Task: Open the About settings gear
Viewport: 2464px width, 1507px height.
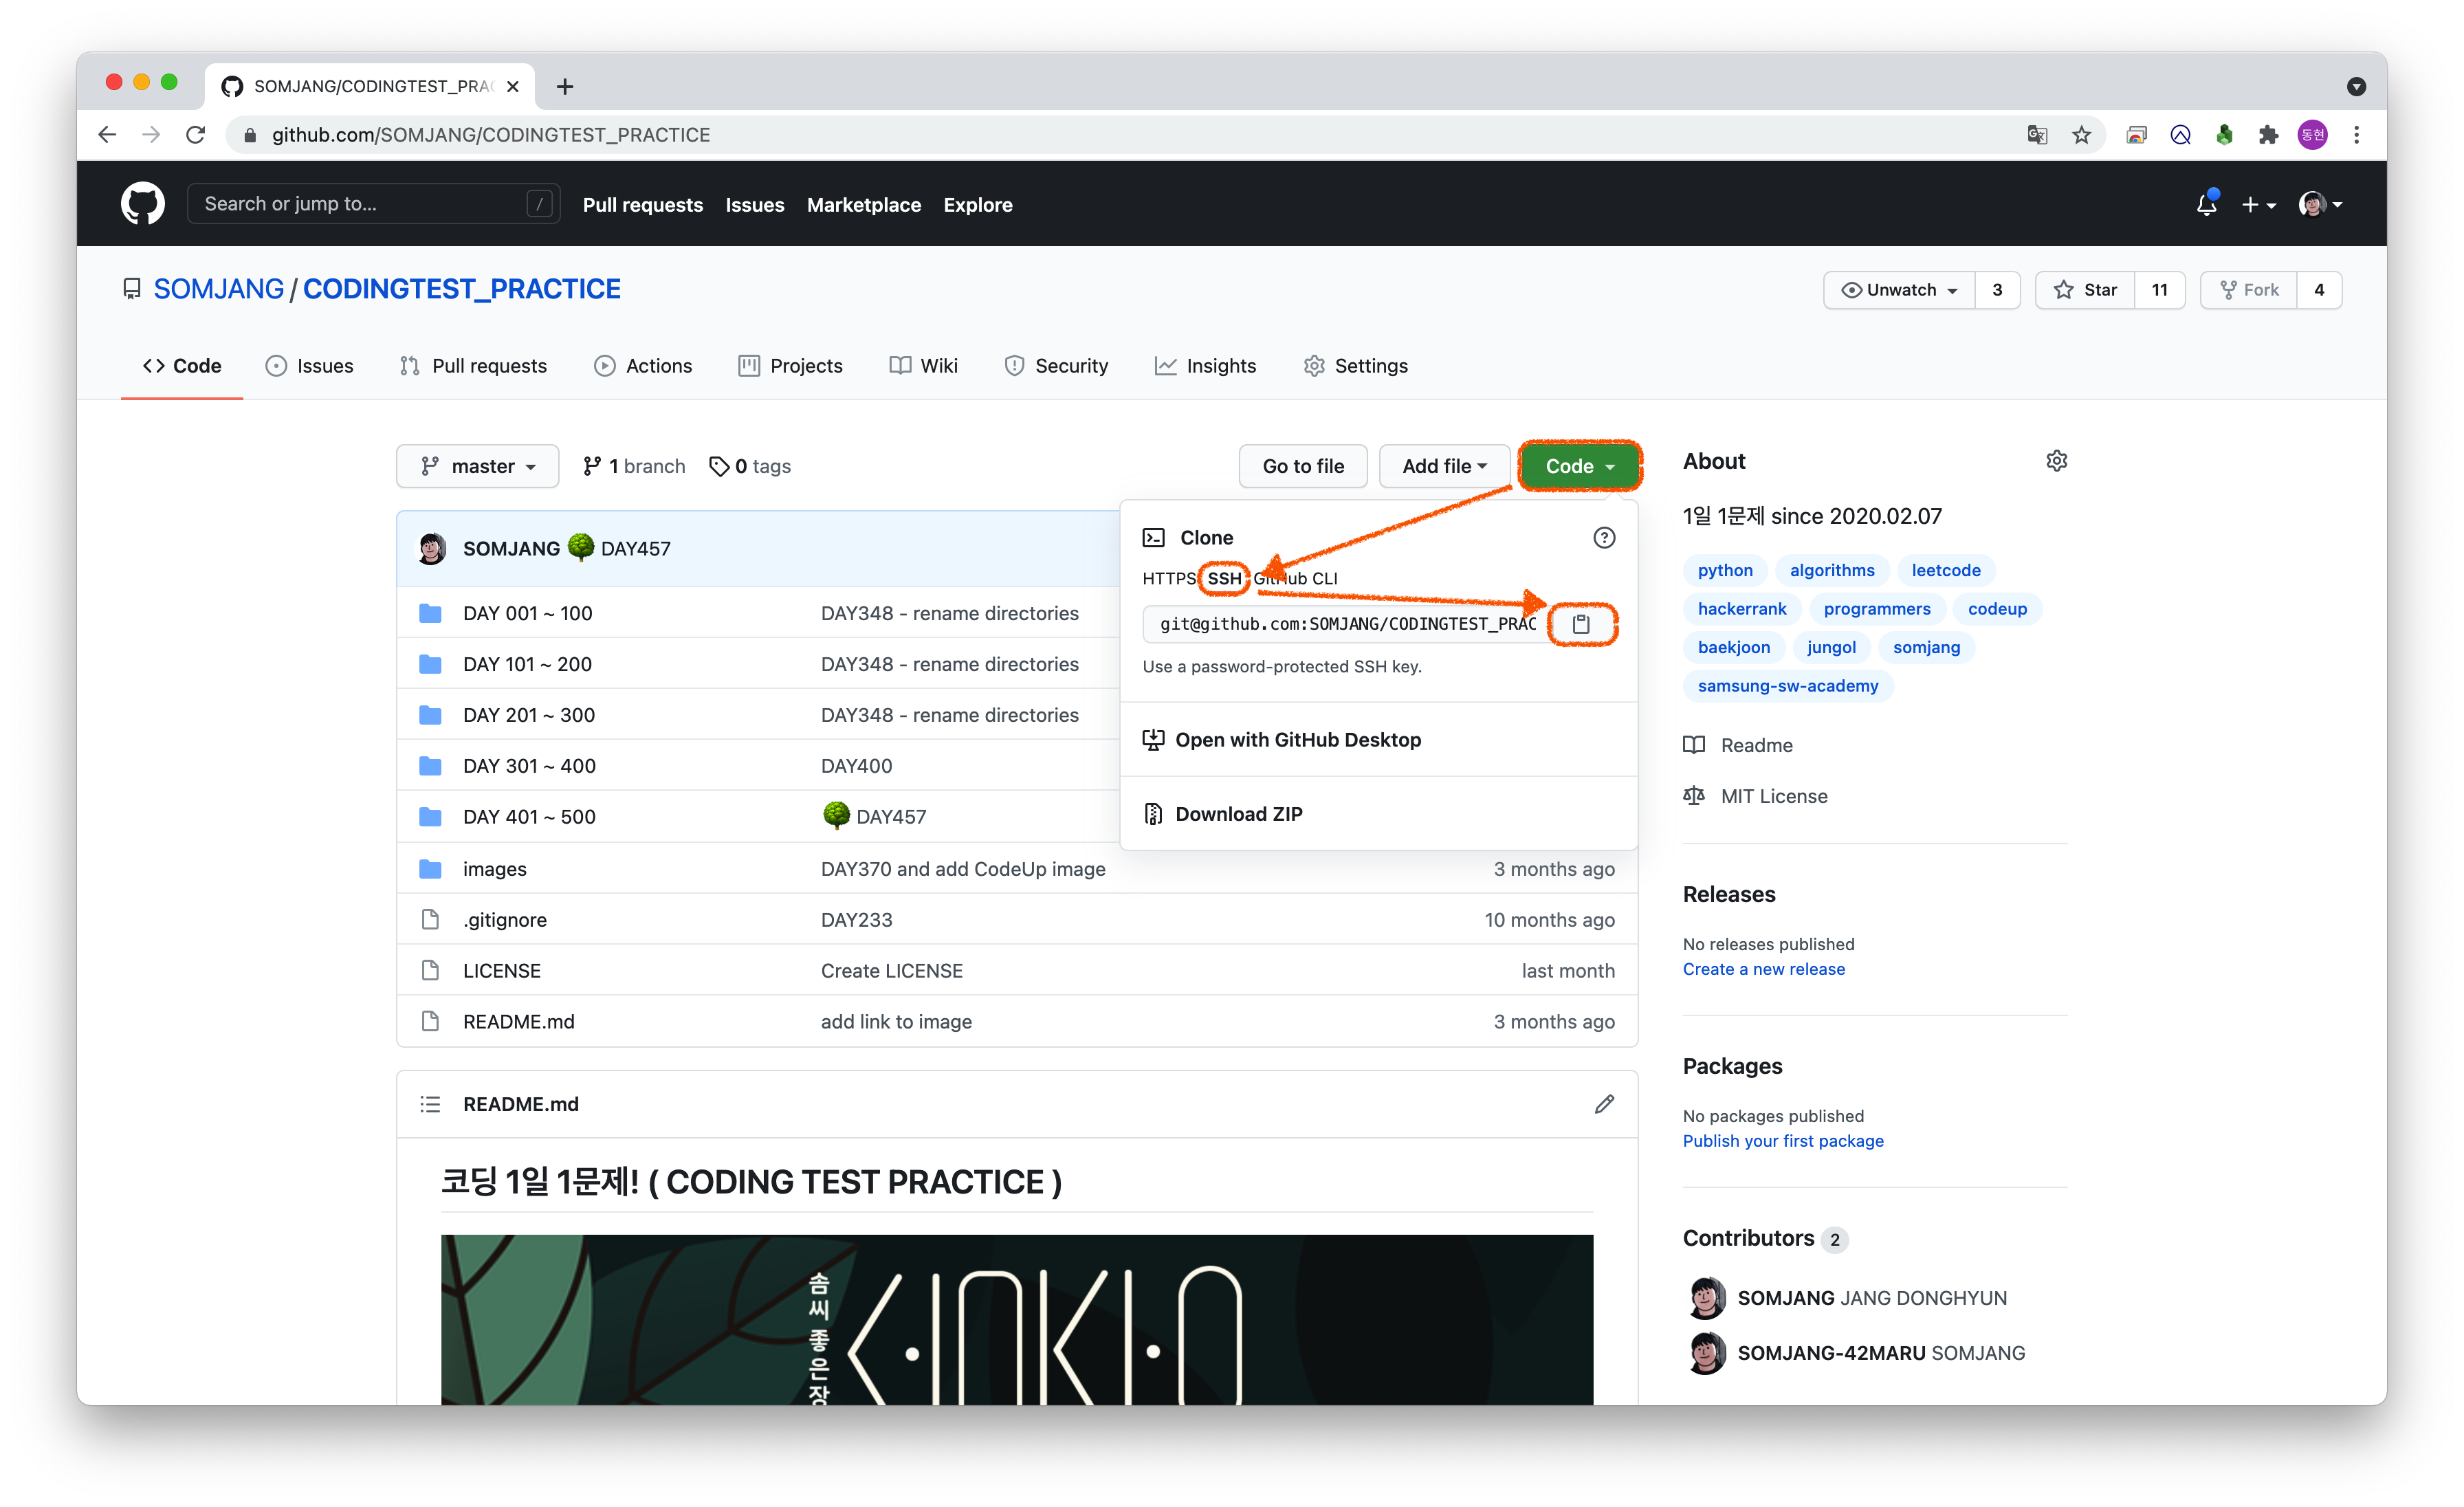Action: click(2056, 461)
